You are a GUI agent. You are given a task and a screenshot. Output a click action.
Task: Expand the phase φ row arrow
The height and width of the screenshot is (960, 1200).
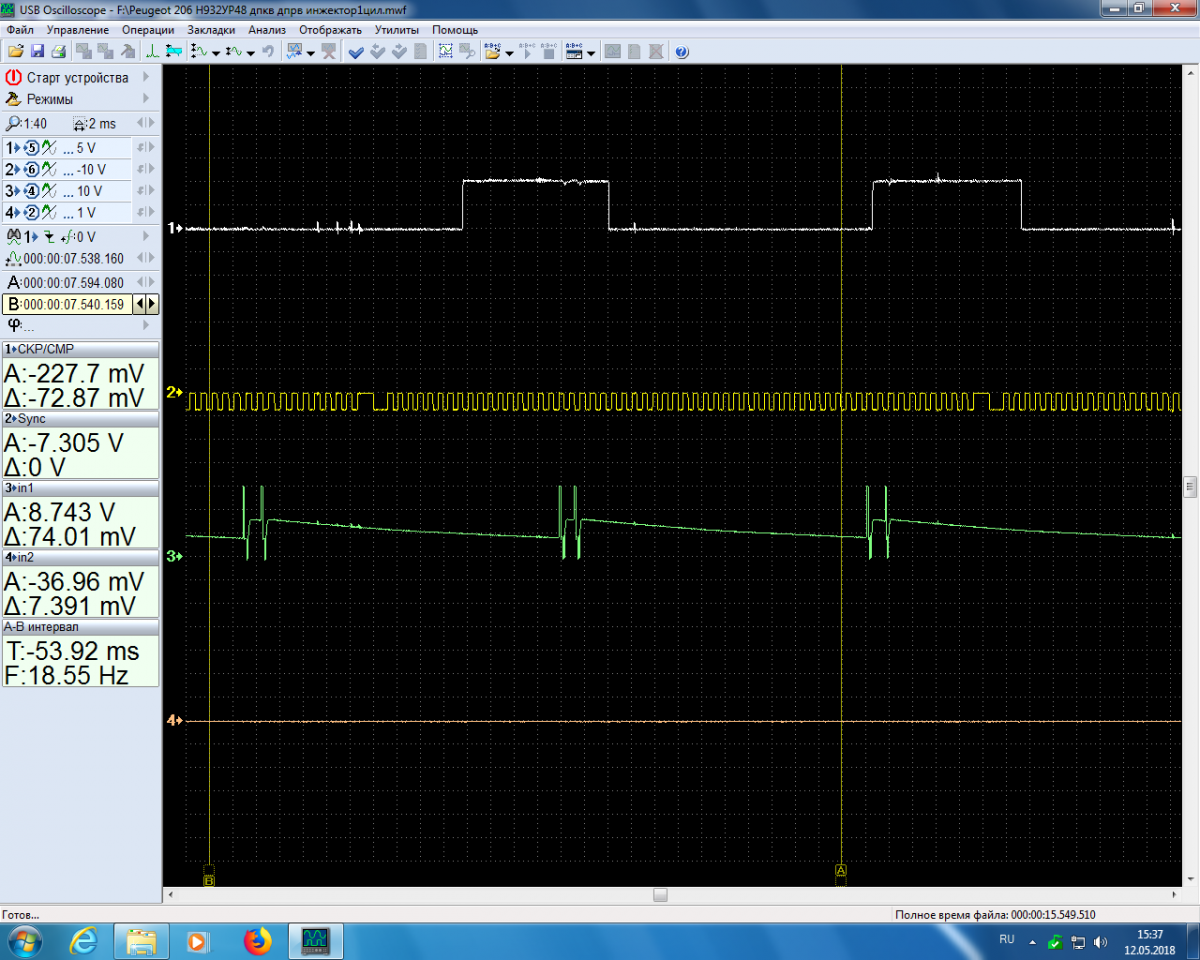click(146, 325)
